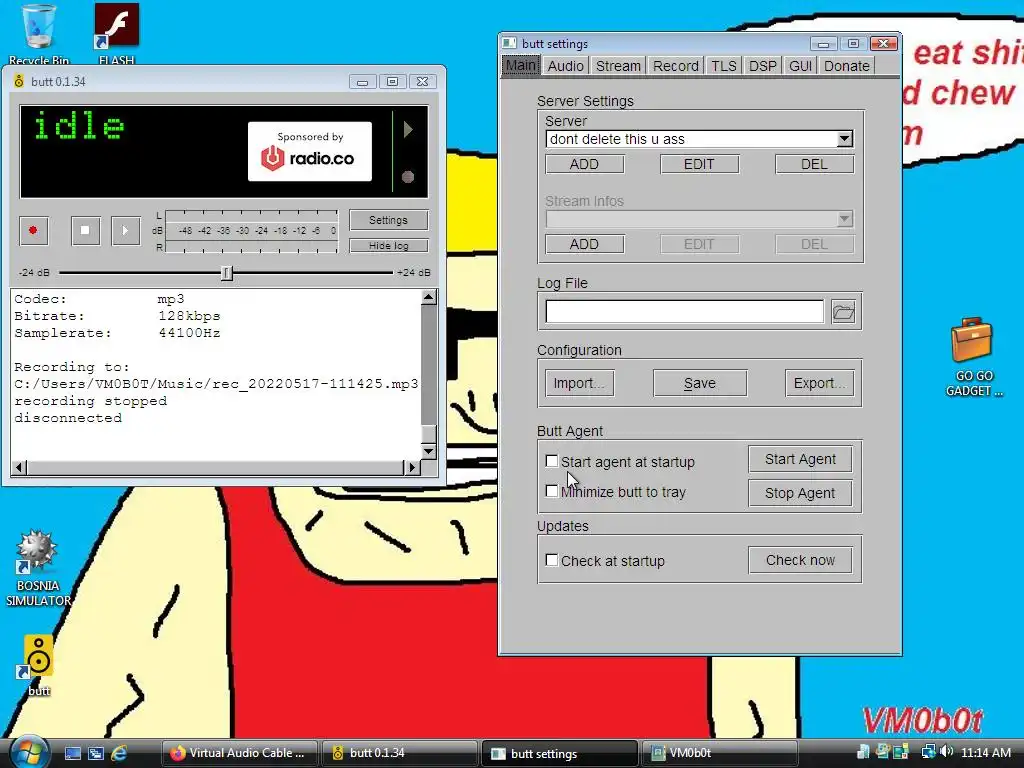Viewport: 1024px width, 768px height.
Task: Click log horizontal scroll right arrow
Action: pos(411,467)
